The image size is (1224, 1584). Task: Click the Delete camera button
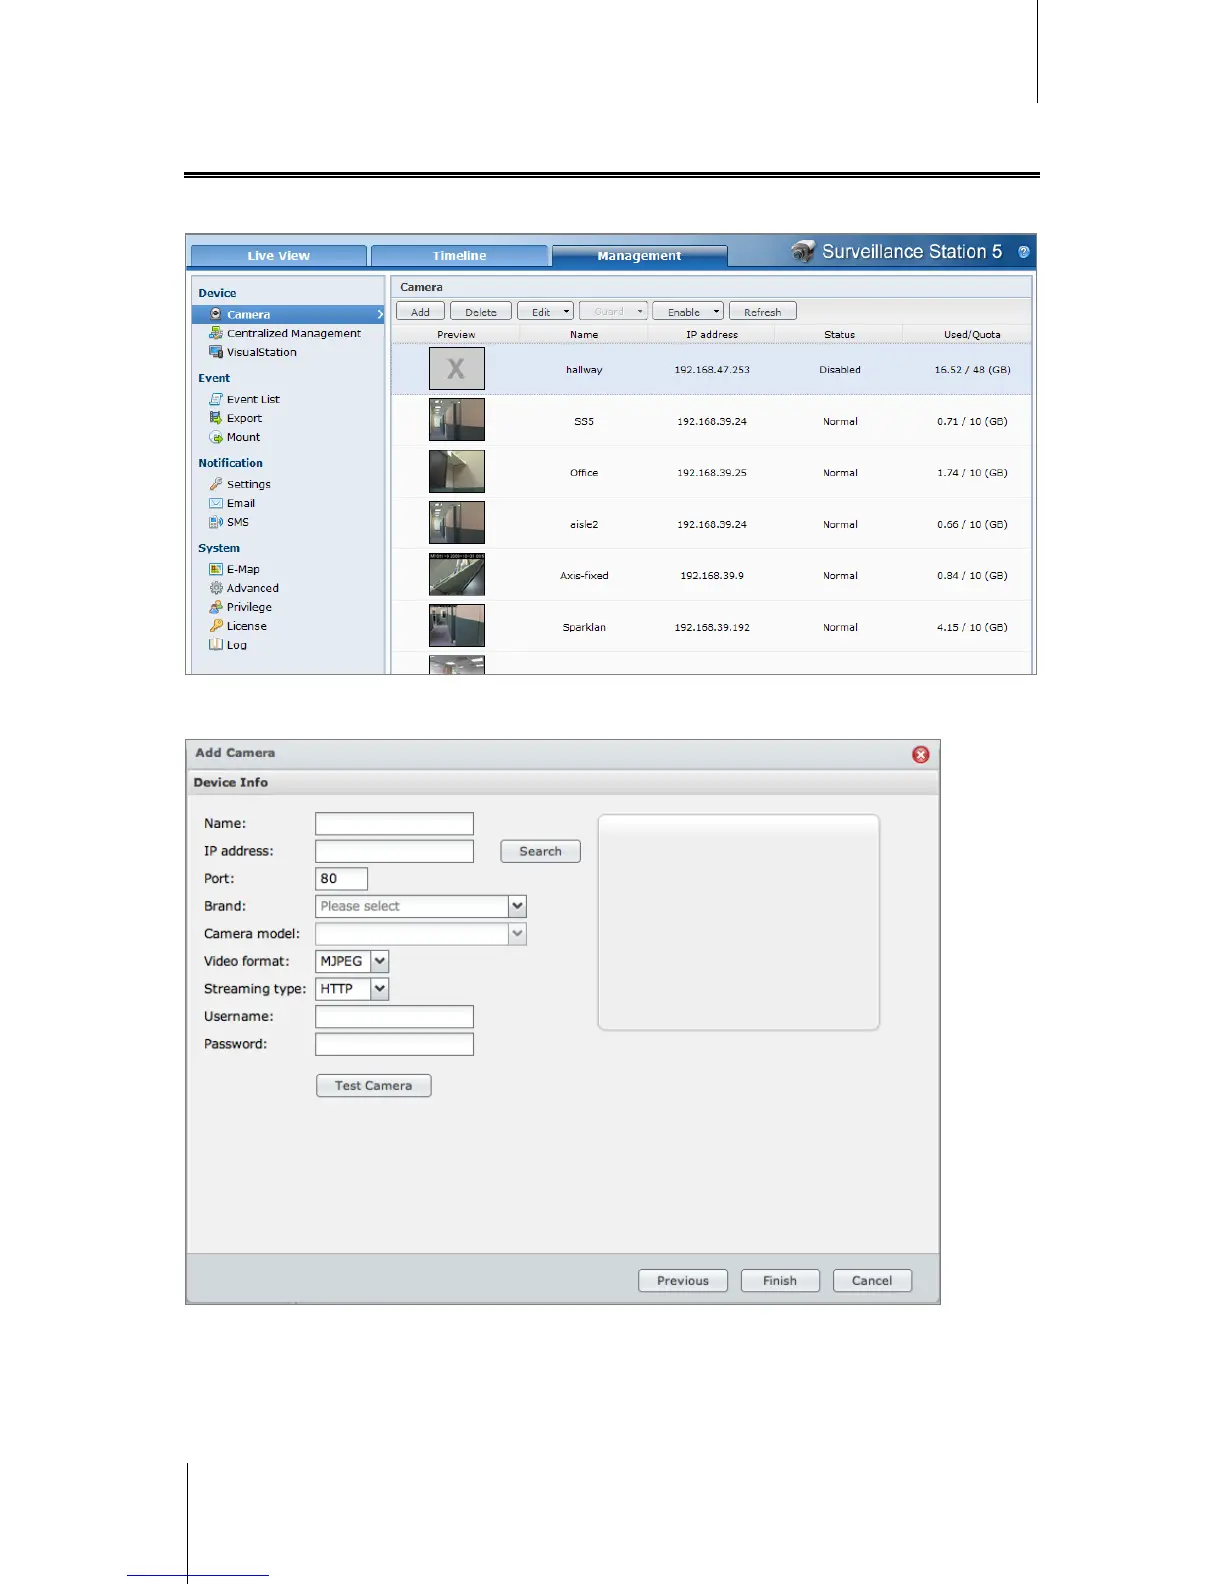(x=481, y=312)
